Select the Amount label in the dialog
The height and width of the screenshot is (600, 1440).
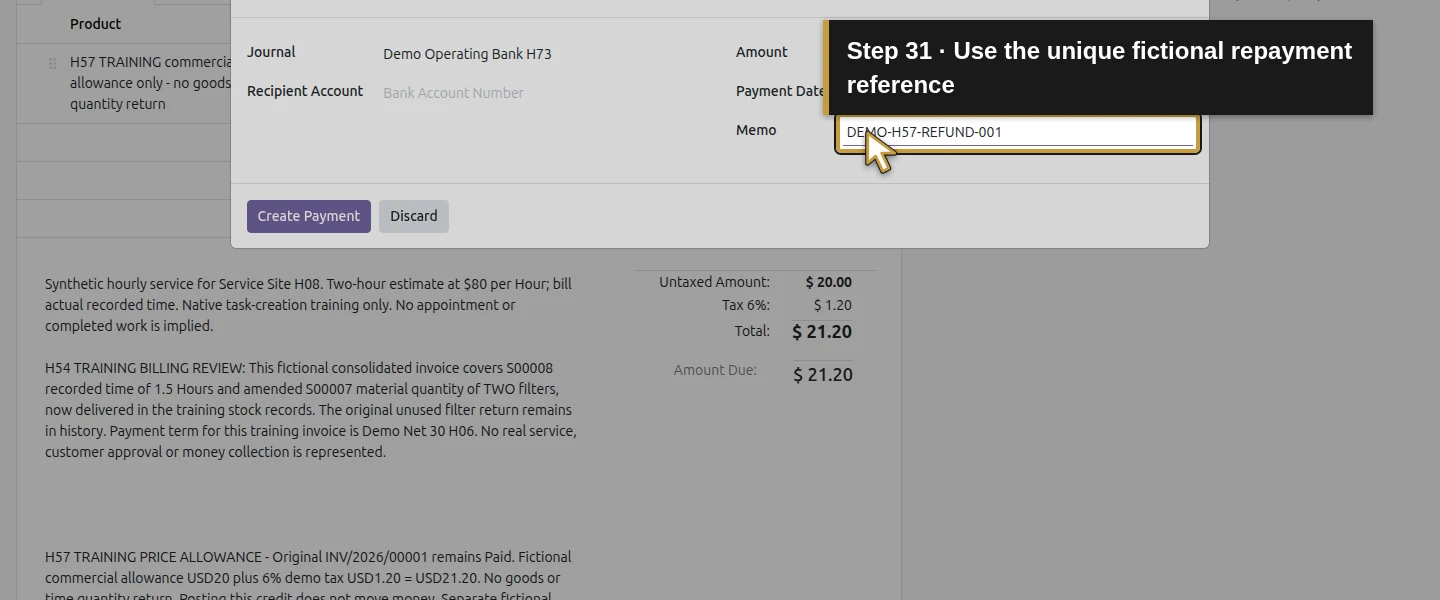[762, 52]
